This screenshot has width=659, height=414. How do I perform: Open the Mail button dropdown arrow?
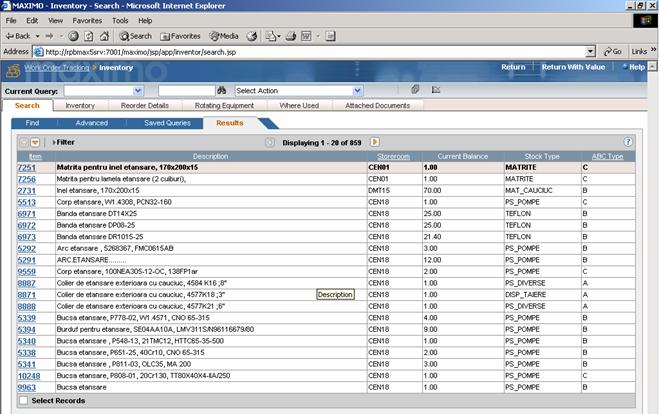click(279, 36)
